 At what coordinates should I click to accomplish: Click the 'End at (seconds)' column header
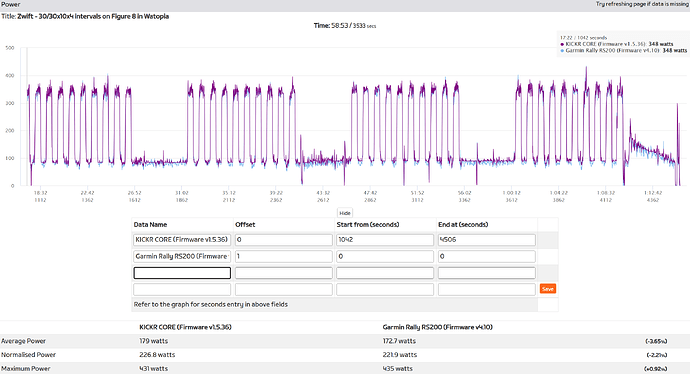(463, 224)
